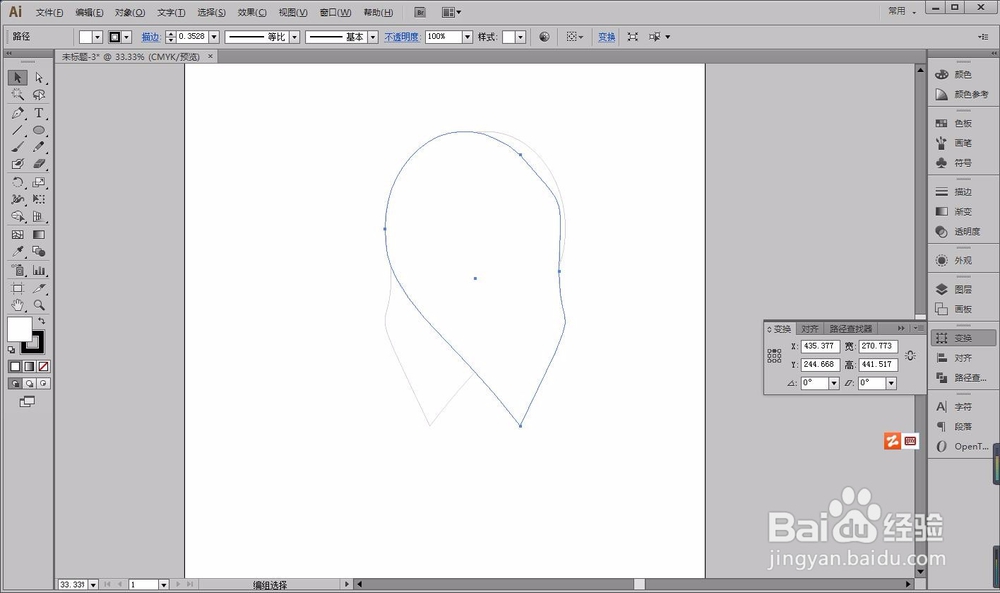Select the Artboard tool
This screenshot has height=593, width=1000.
point(17,288)
